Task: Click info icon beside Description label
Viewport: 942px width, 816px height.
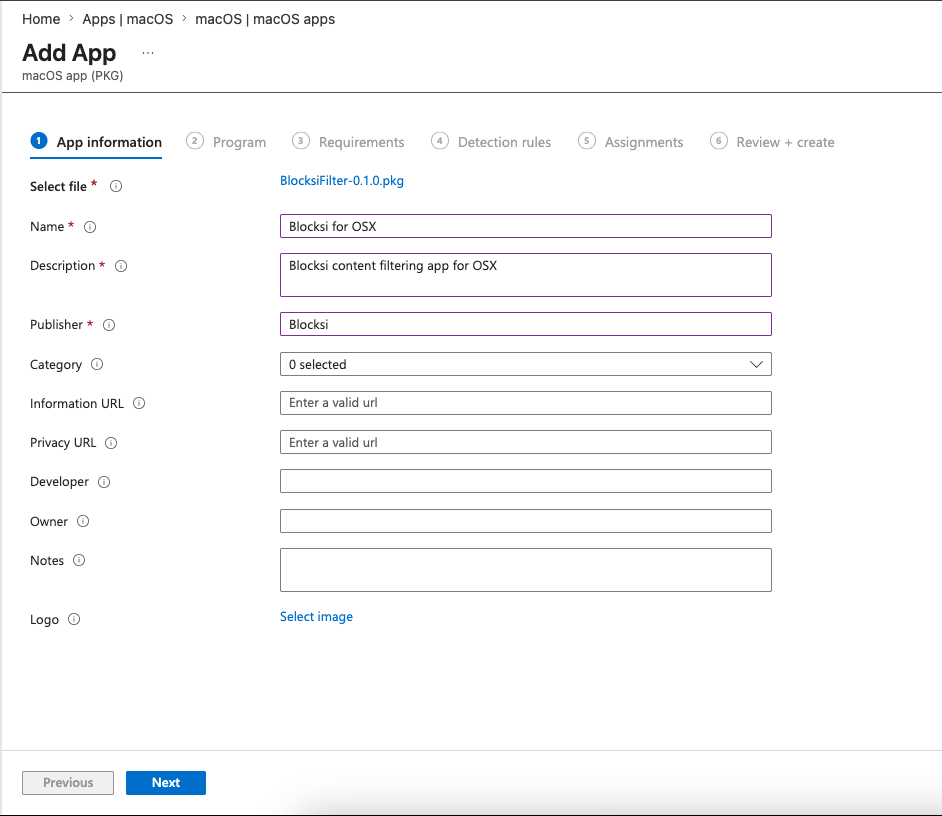Action: click(x=121, y=266)
